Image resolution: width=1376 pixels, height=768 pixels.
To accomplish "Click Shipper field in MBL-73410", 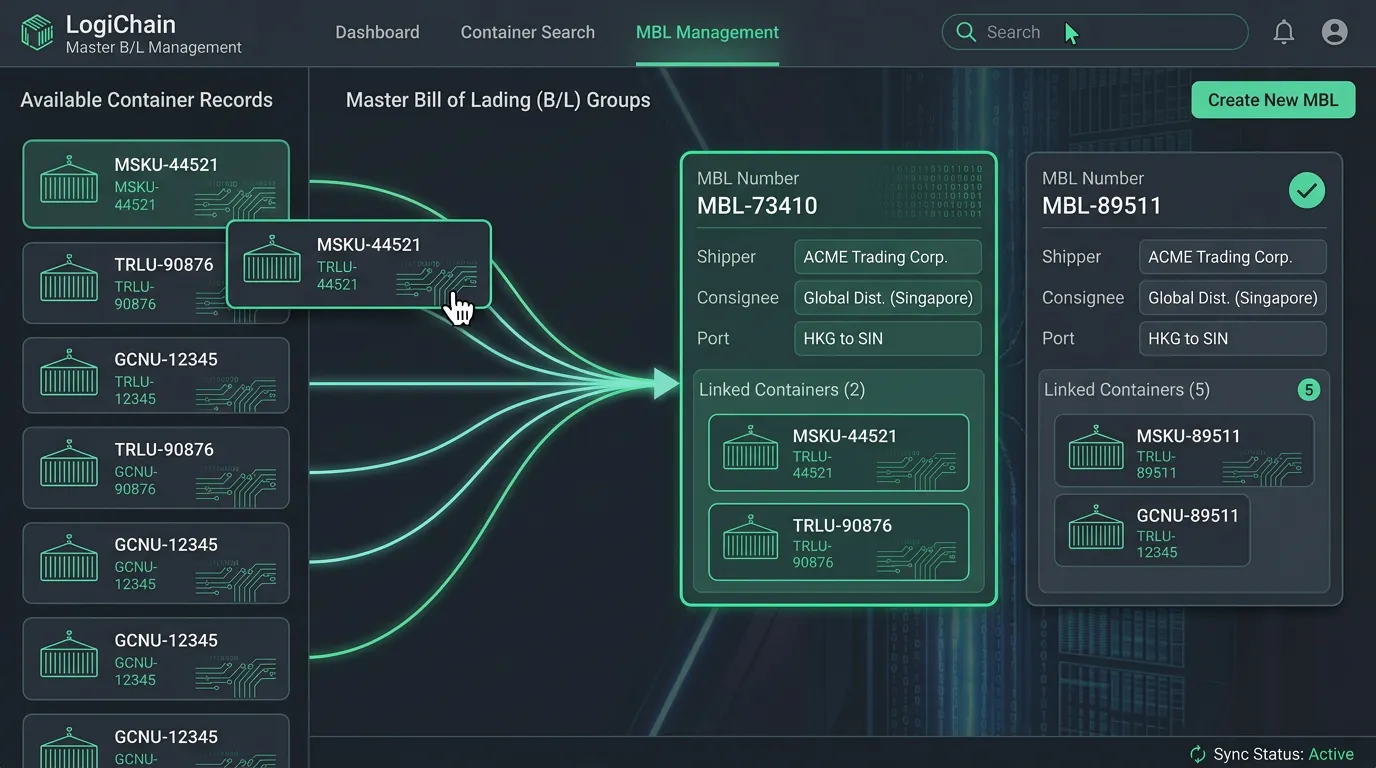I will coord(887,257).
